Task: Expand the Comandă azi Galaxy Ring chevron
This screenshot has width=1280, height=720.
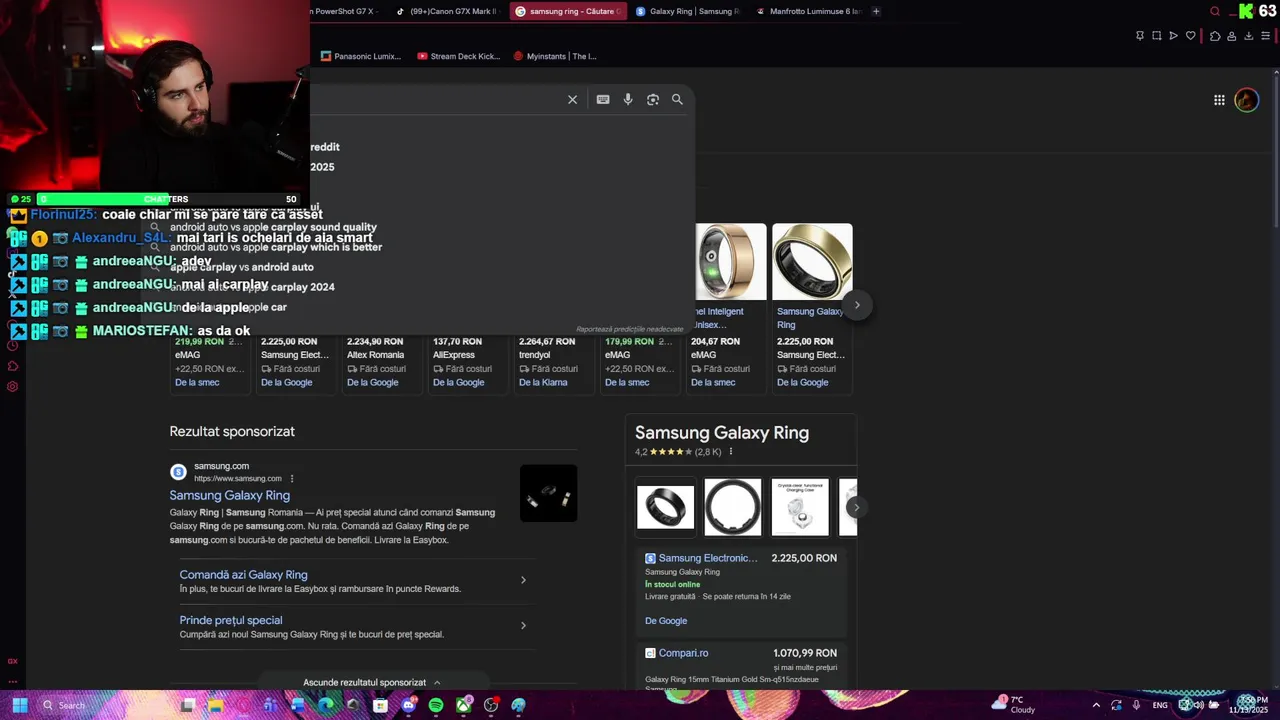Action: coord(523,580)
